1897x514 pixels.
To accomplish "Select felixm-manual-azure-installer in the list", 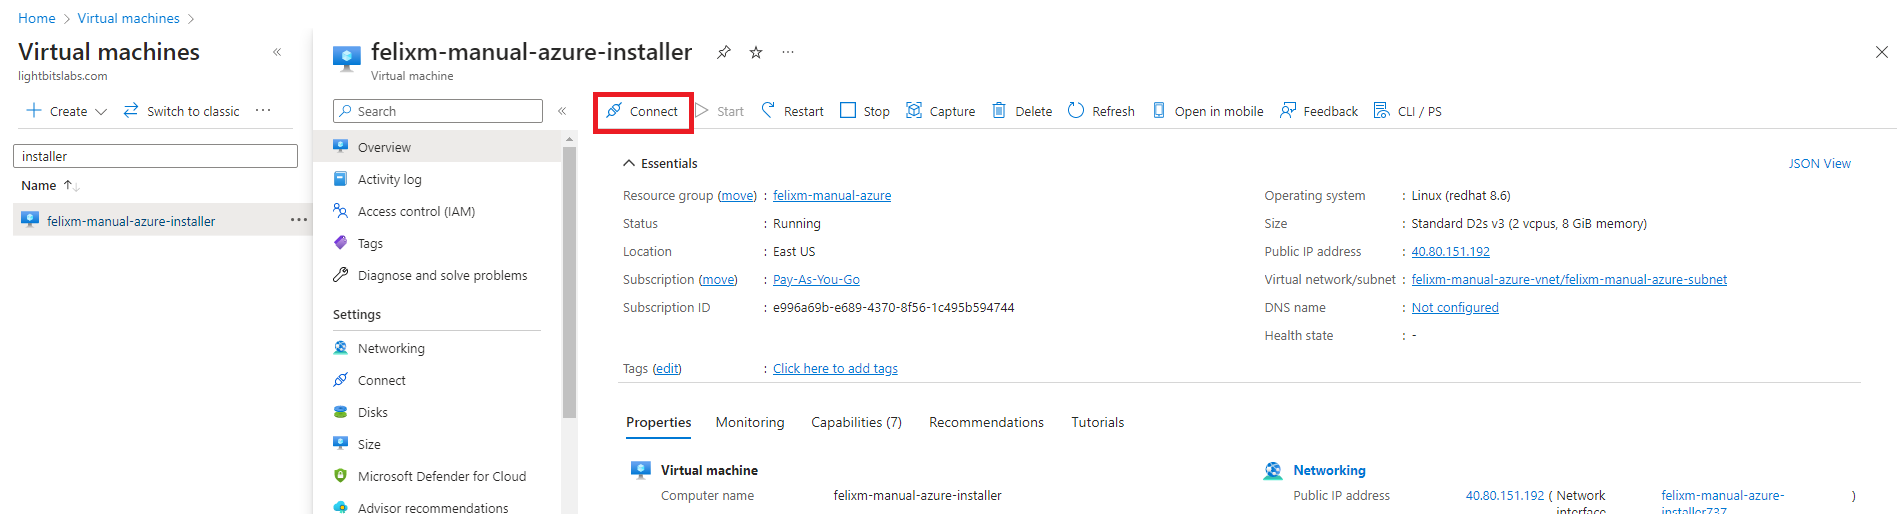I will point(131,221).
